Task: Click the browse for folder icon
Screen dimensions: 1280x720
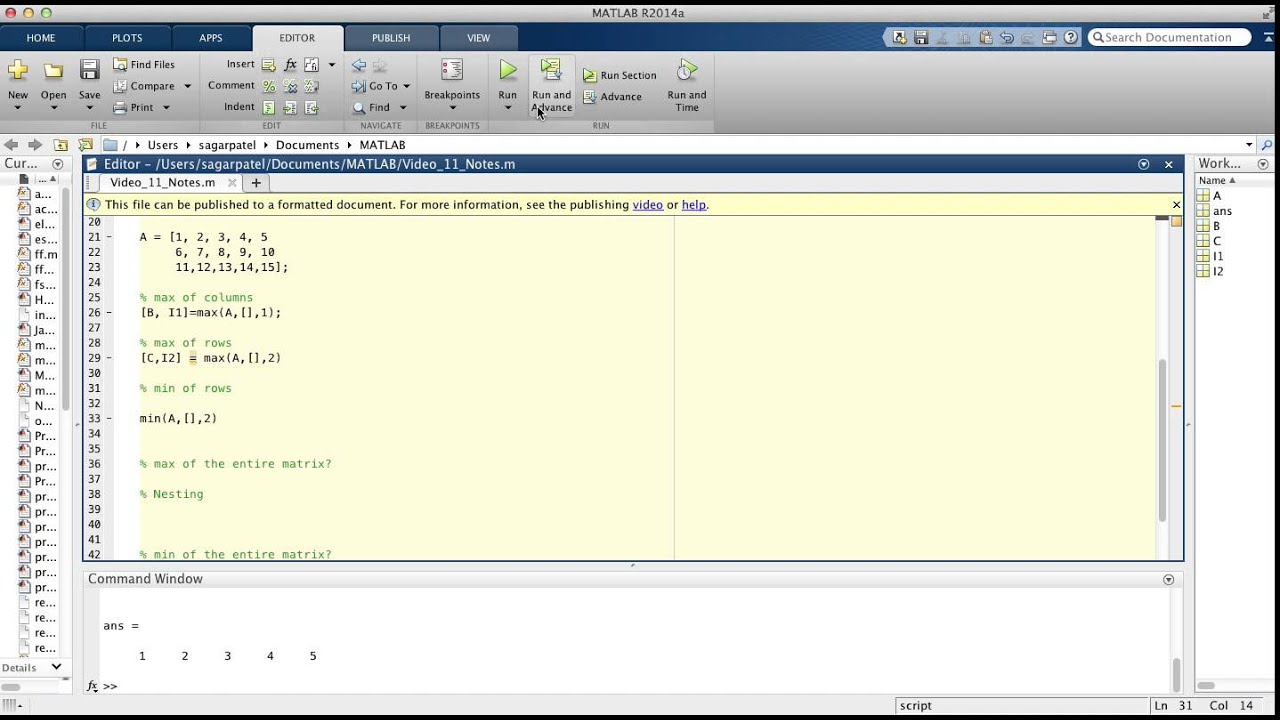Action: point(85,145)
